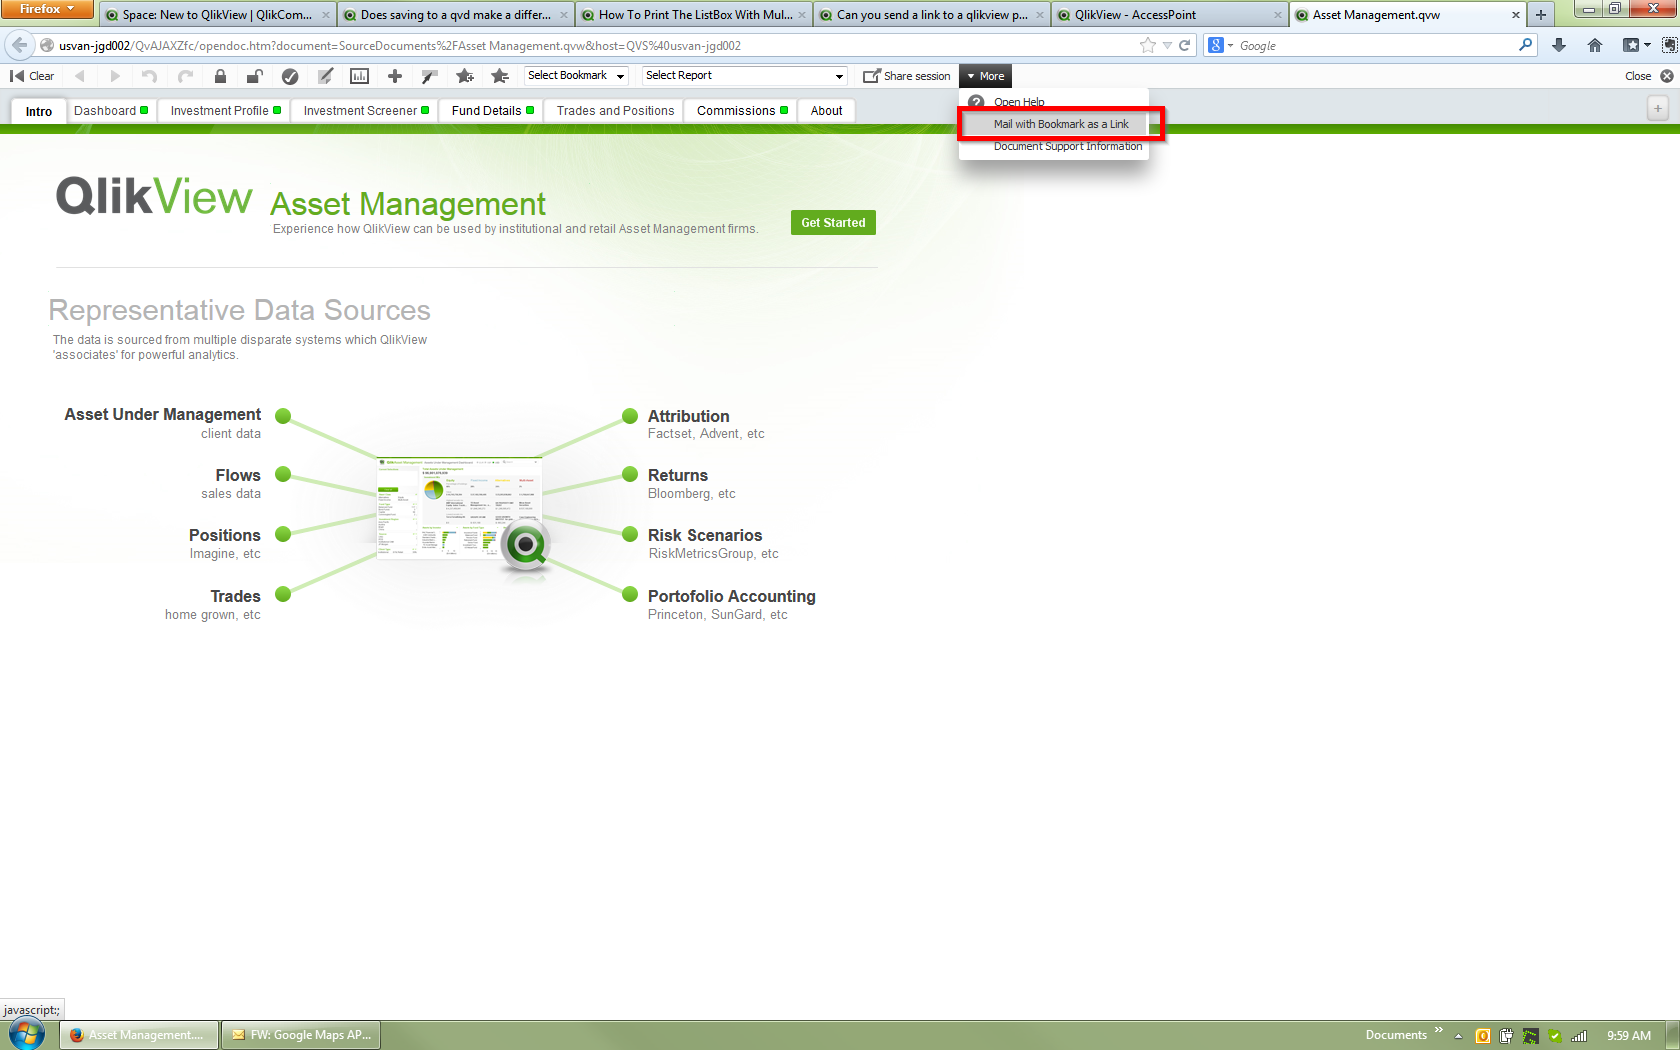Image resolution: width=1680 pixels, height=1050 pixels.
Task: Open the Select Report dropdown
Action: (745, 76)
